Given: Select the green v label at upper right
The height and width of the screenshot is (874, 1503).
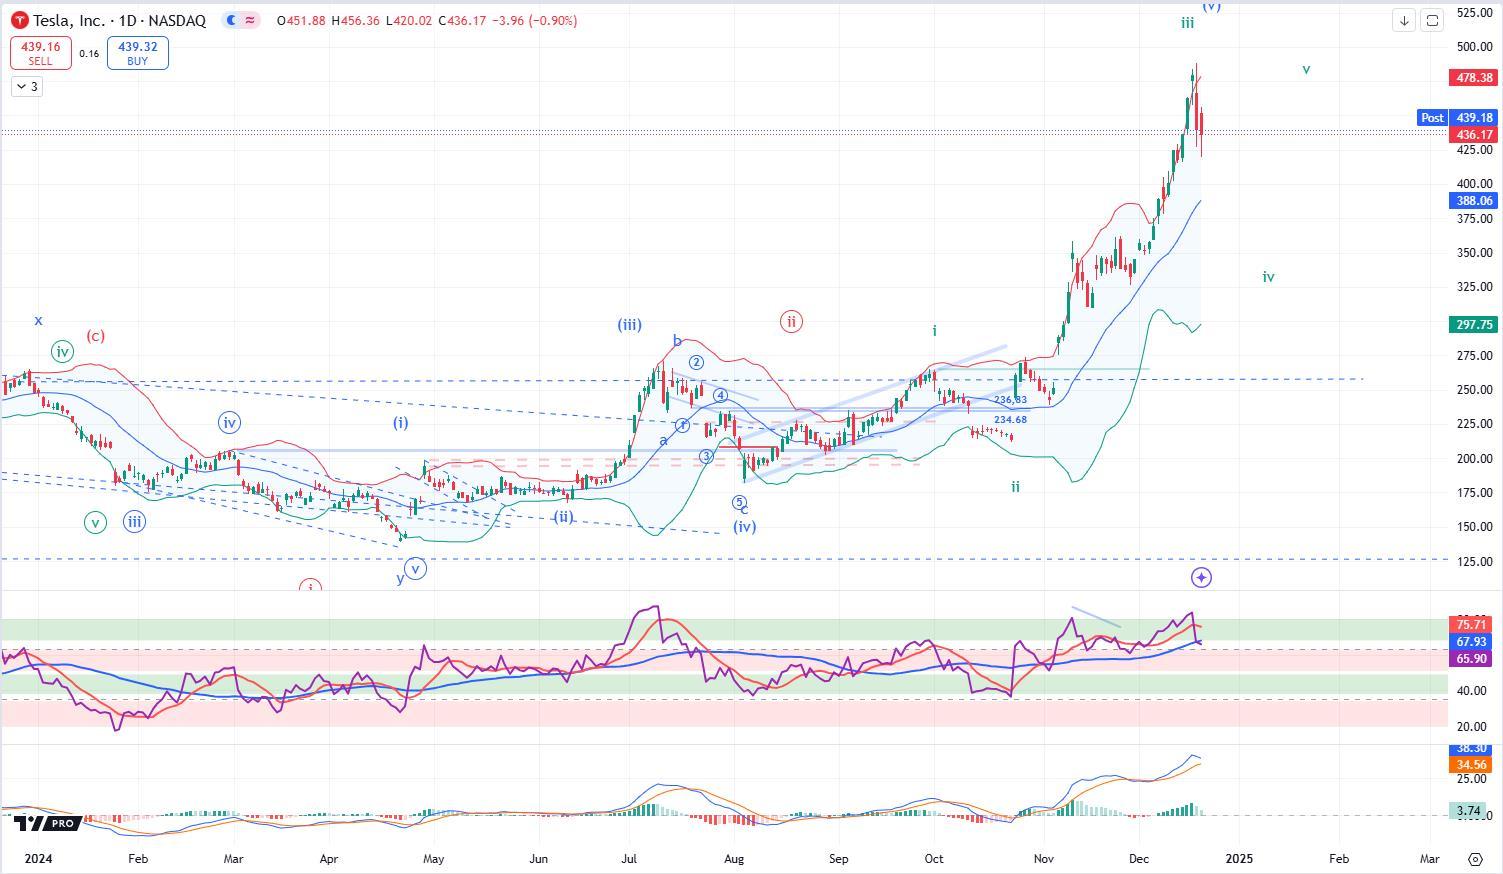Looking at the screenshot, I should pyautogui.click(x=1306, y=70).
